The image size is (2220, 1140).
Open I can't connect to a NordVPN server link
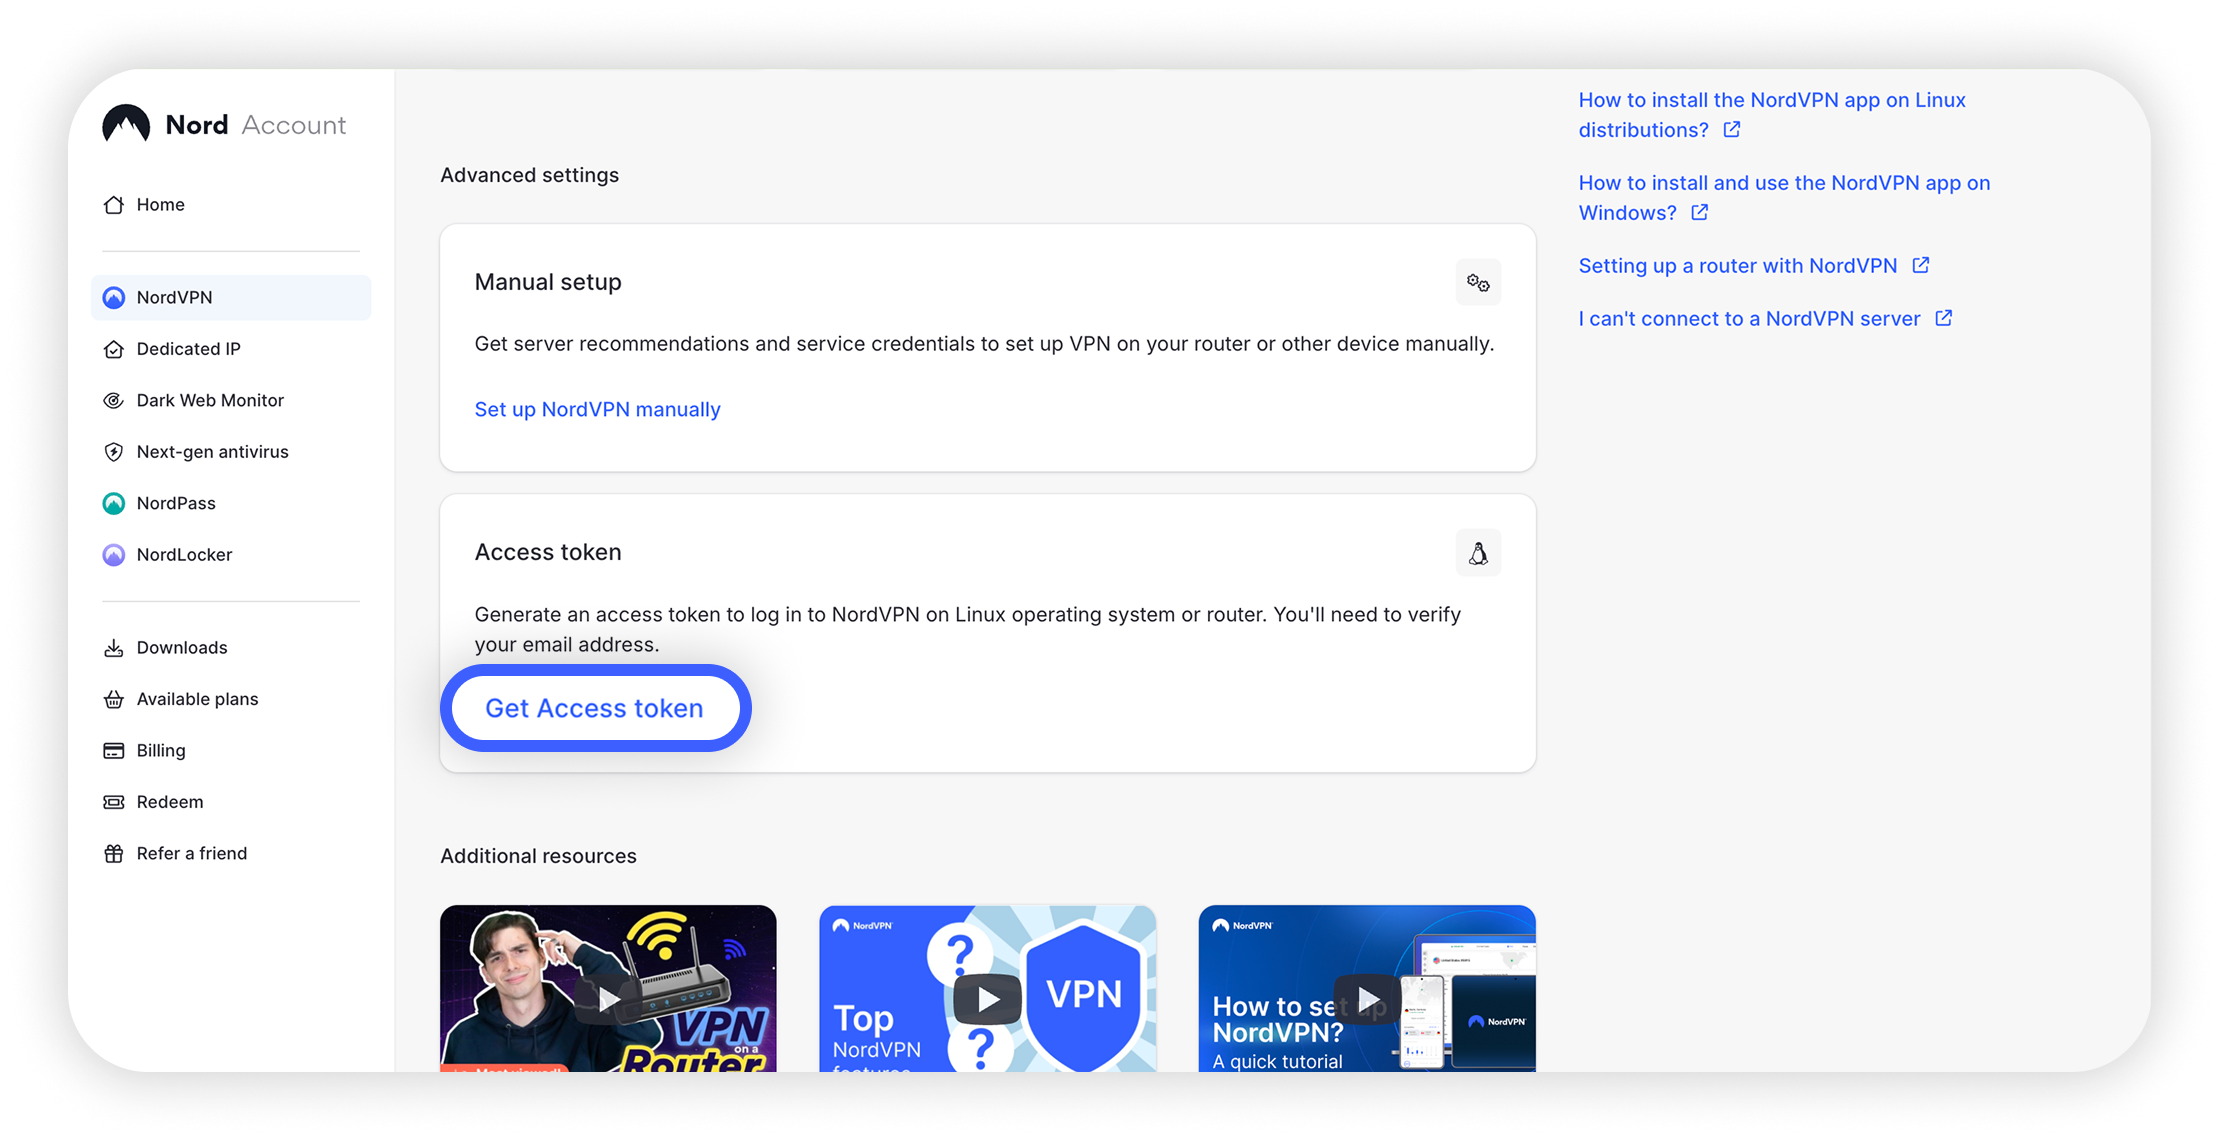pos(1749,319)
